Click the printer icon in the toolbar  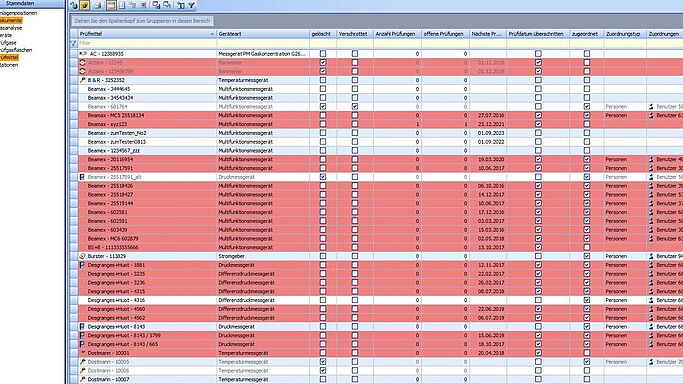(x=98, y=5)
